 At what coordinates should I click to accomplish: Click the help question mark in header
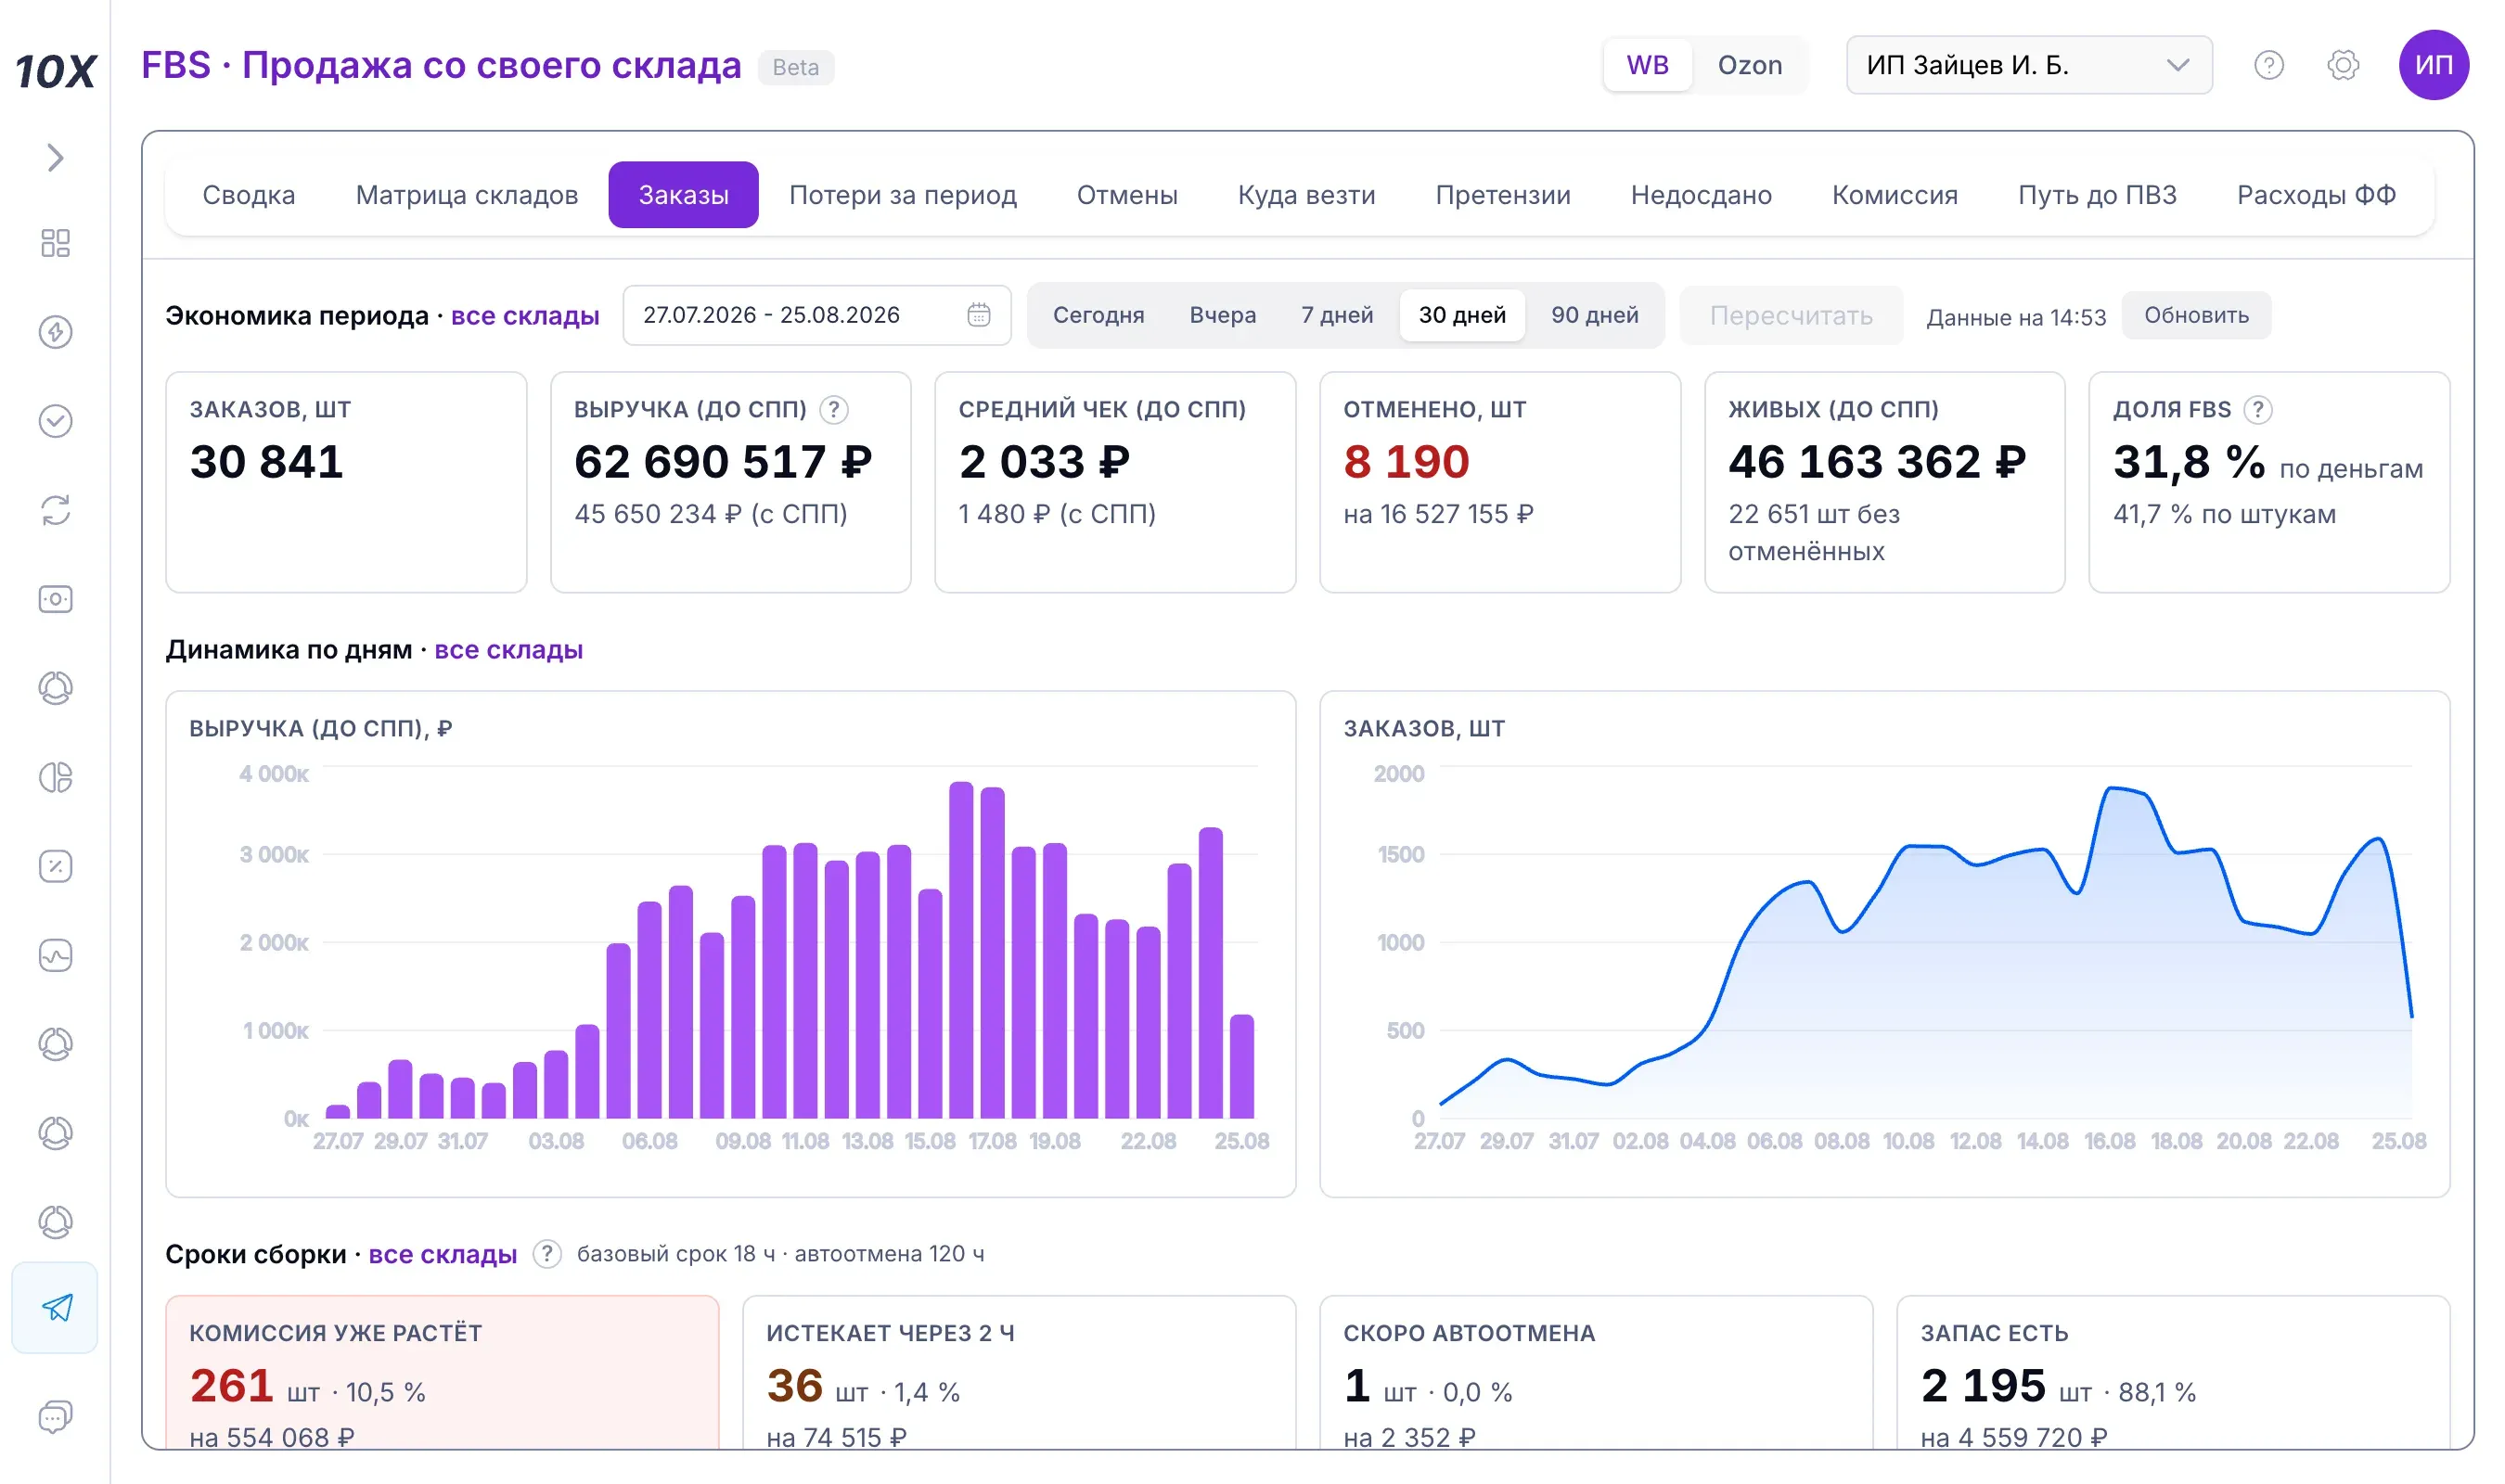(x=2268, y=66)
